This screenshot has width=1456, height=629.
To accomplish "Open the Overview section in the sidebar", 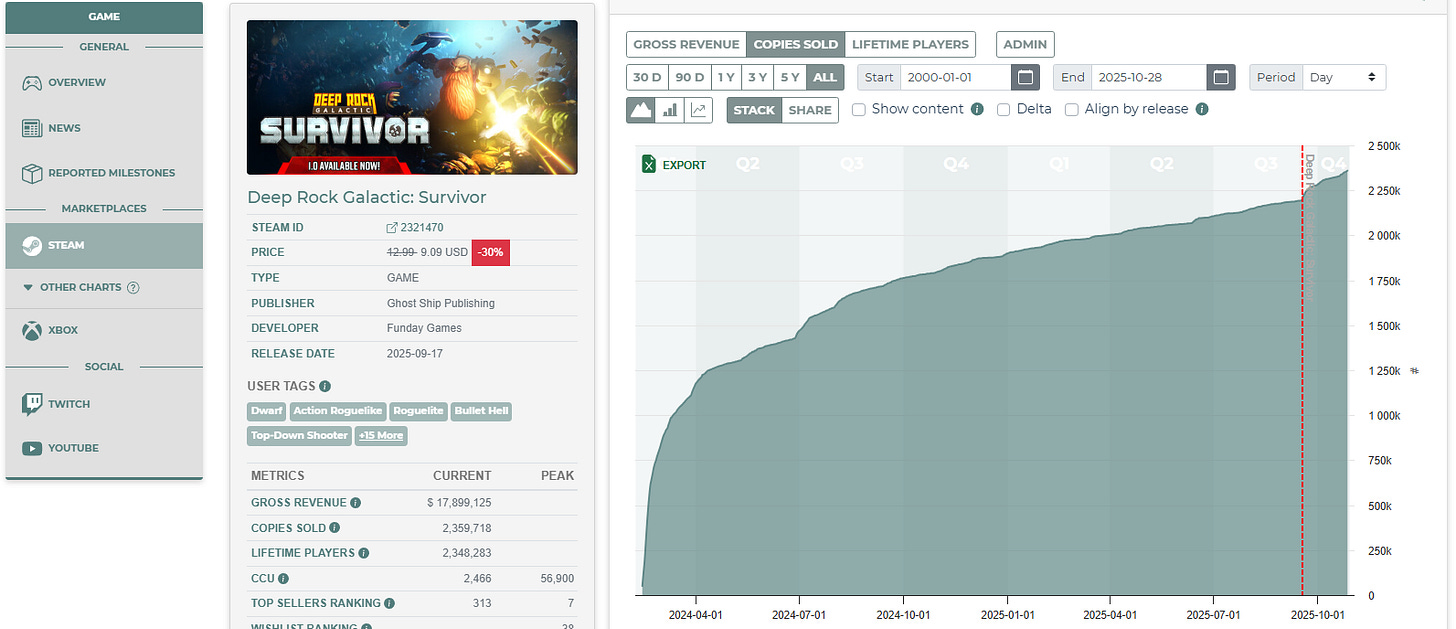I will (103, 82).
